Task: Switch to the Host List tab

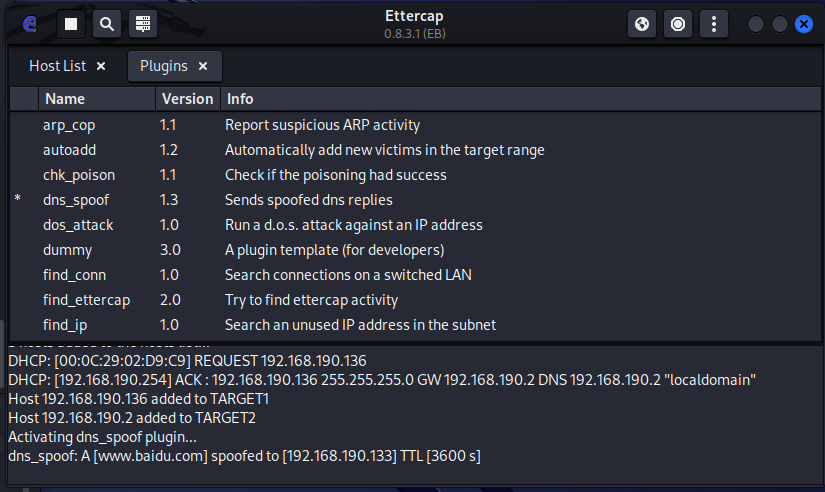Action: click(x=58, y=67)
